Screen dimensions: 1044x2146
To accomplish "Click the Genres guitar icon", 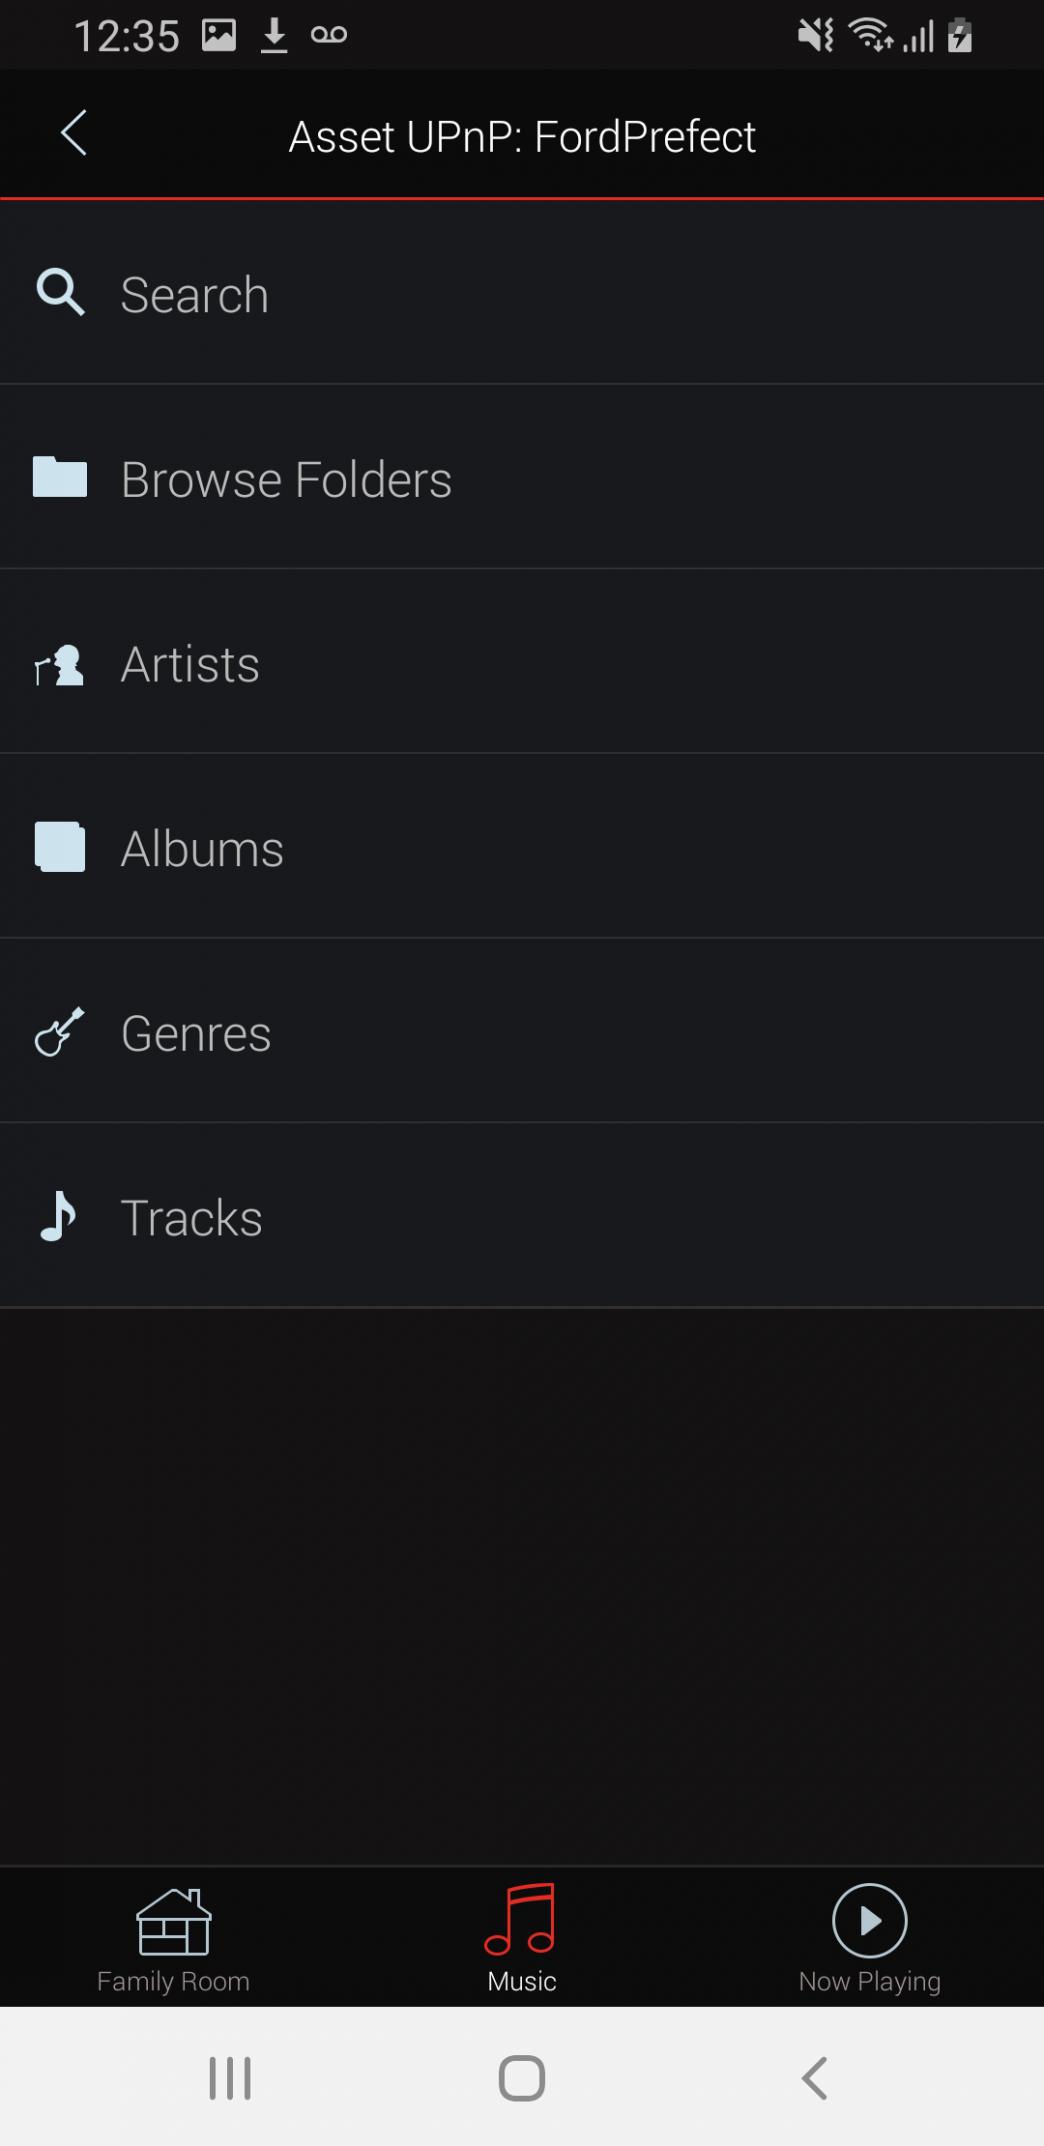I will click(60, 1032).
